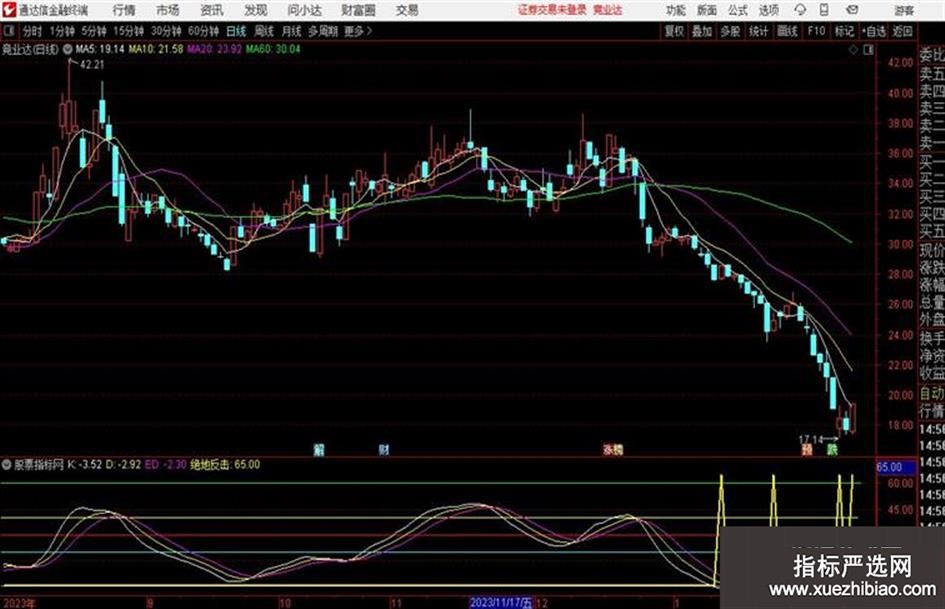Click the 财 marker below the chart
The width and height of the screenshot is (945, 609).
384,449
